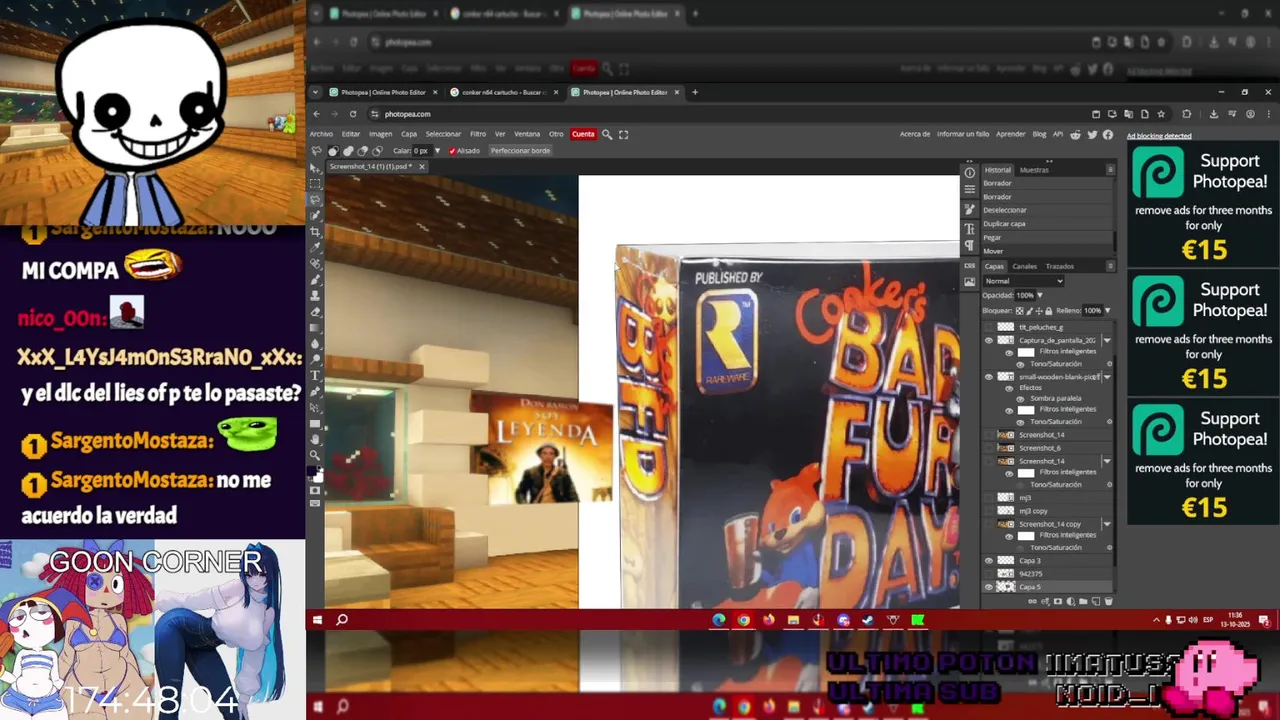The height and width of the screenshot is (720, 1280).
Task: Collapse Screenshot_14 copy layer filters arrow
Action: click(x=1107, y=523)
